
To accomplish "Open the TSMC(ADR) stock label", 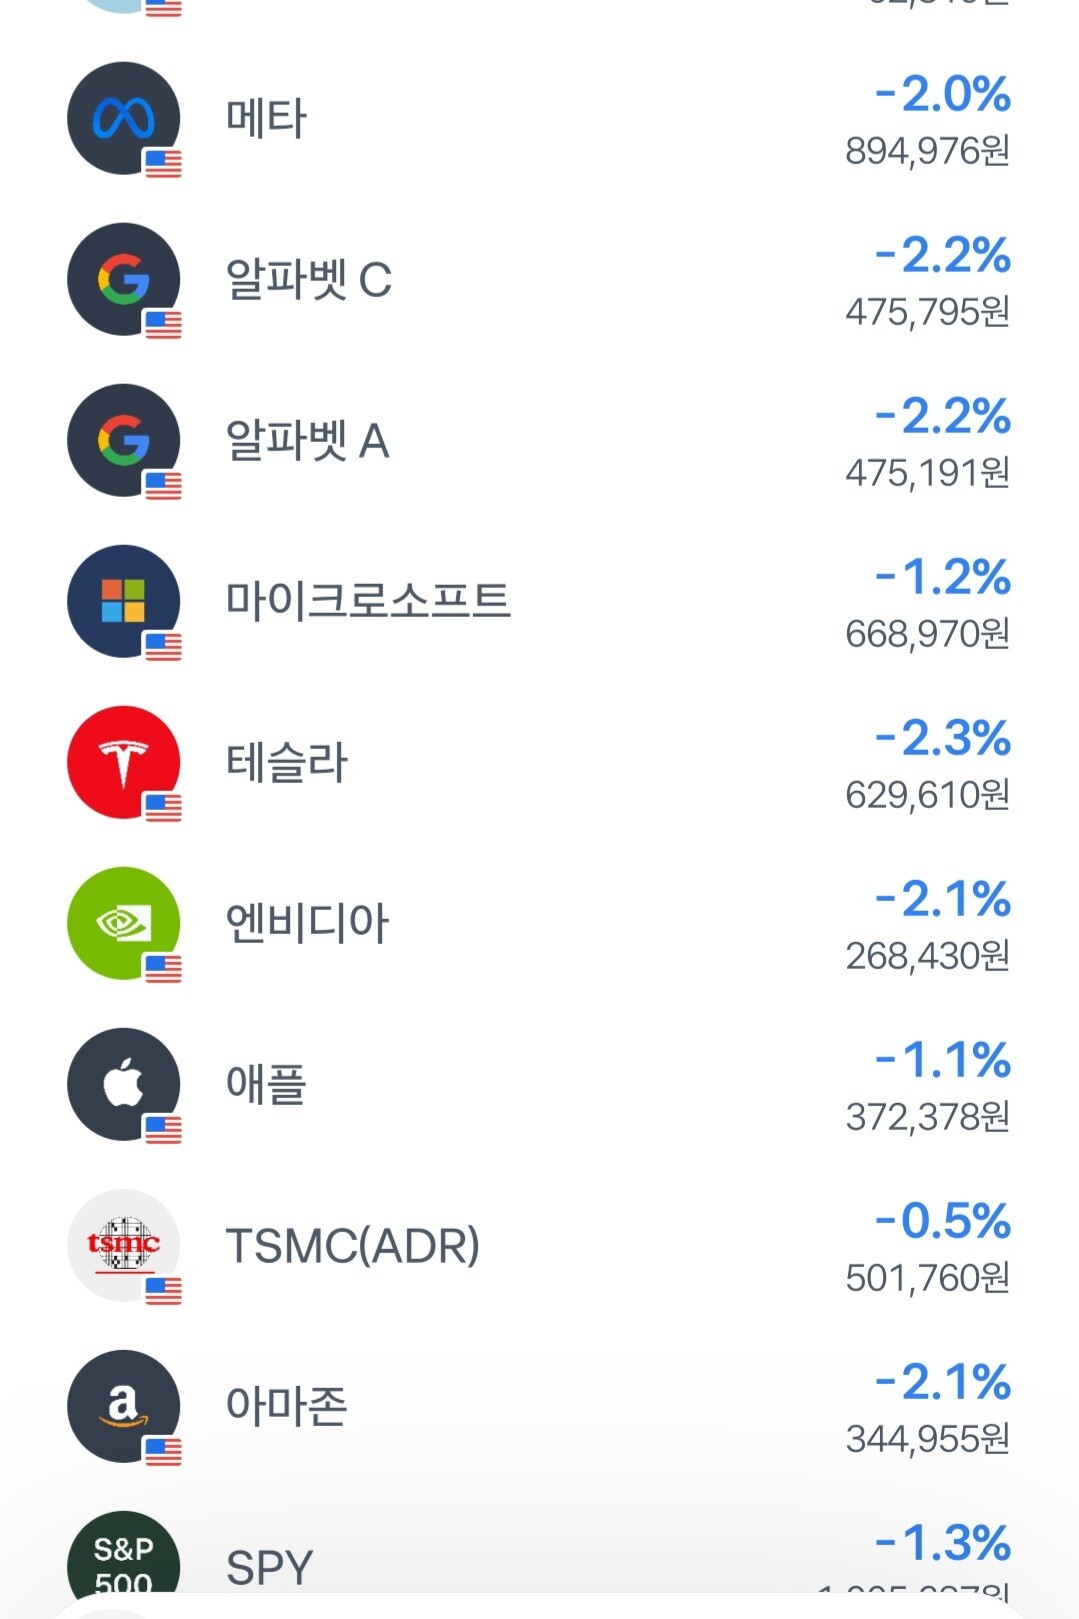I will tap(353, 1246).
